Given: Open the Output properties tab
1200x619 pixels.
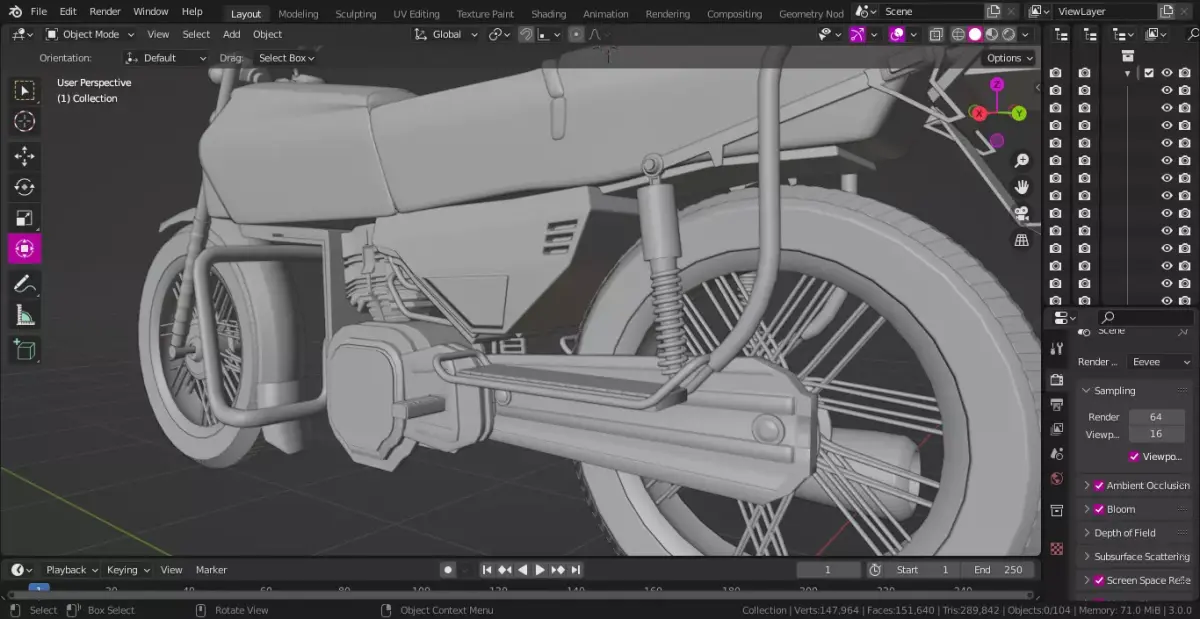Looking at the screenshot, I should click(x=1057, y=404).
